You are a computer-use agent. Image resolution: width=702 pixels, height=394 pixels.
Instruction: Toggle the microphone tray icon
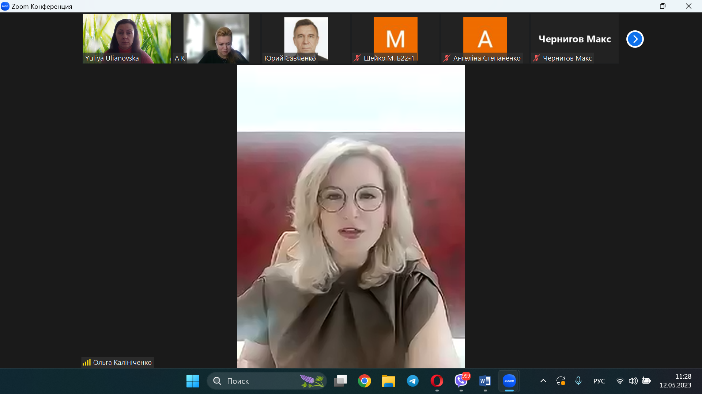(x=578, y=381)
